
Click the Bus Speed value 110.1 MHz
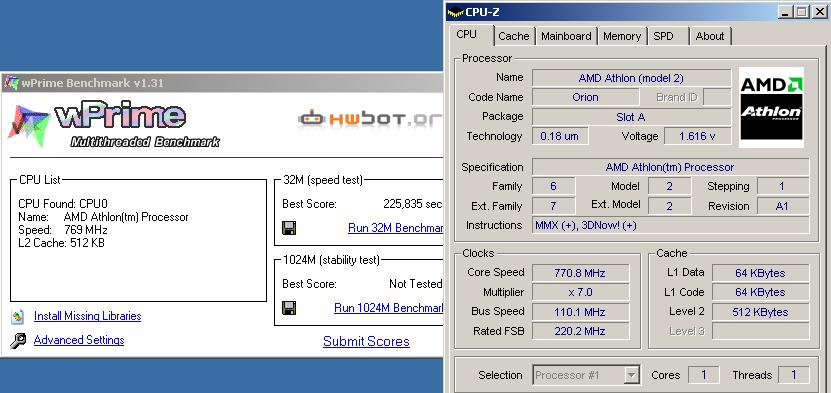point(580,312)
